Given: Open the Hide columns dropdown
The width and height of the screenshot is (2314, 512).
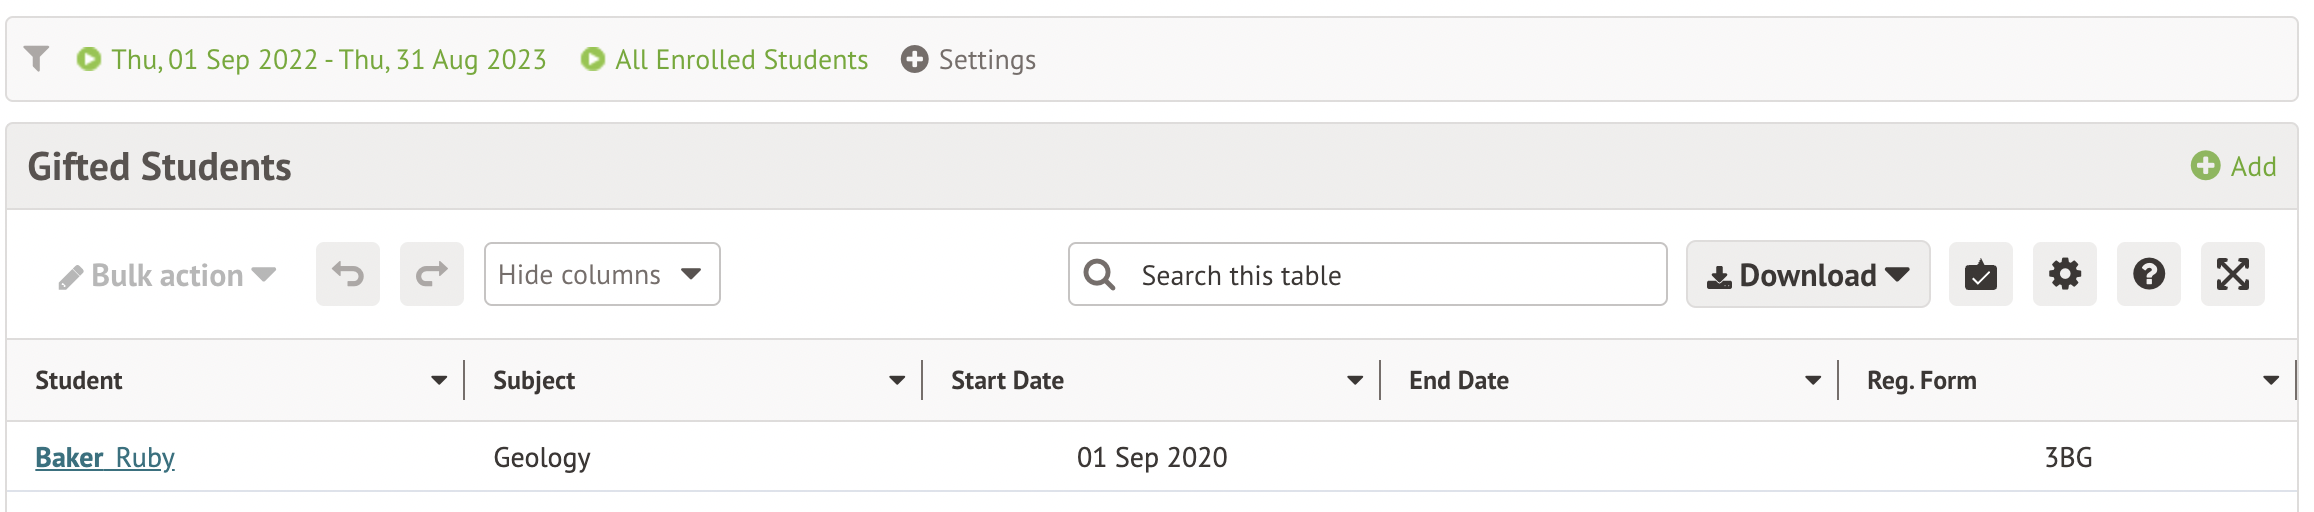Looking at the screenshot, I should point(602,274).
